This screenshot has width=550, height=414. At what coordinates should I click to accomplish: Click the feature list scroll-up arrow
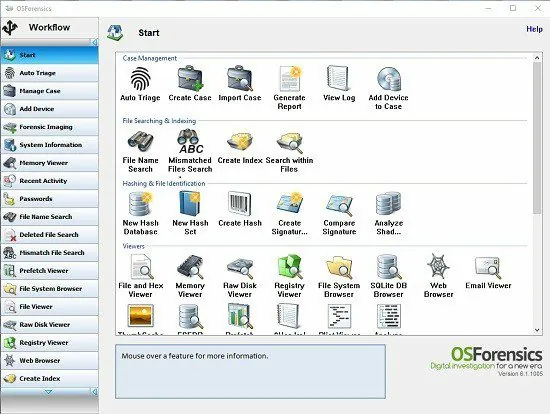click(537, 57)
